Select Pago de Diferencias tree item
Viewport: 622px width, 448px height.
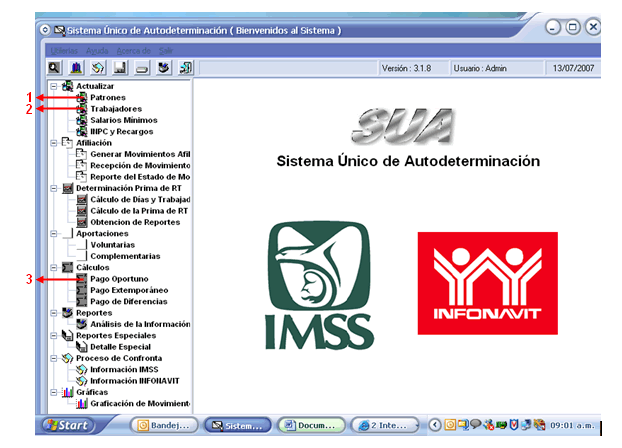pyautogui.click(x=129, y=302)
